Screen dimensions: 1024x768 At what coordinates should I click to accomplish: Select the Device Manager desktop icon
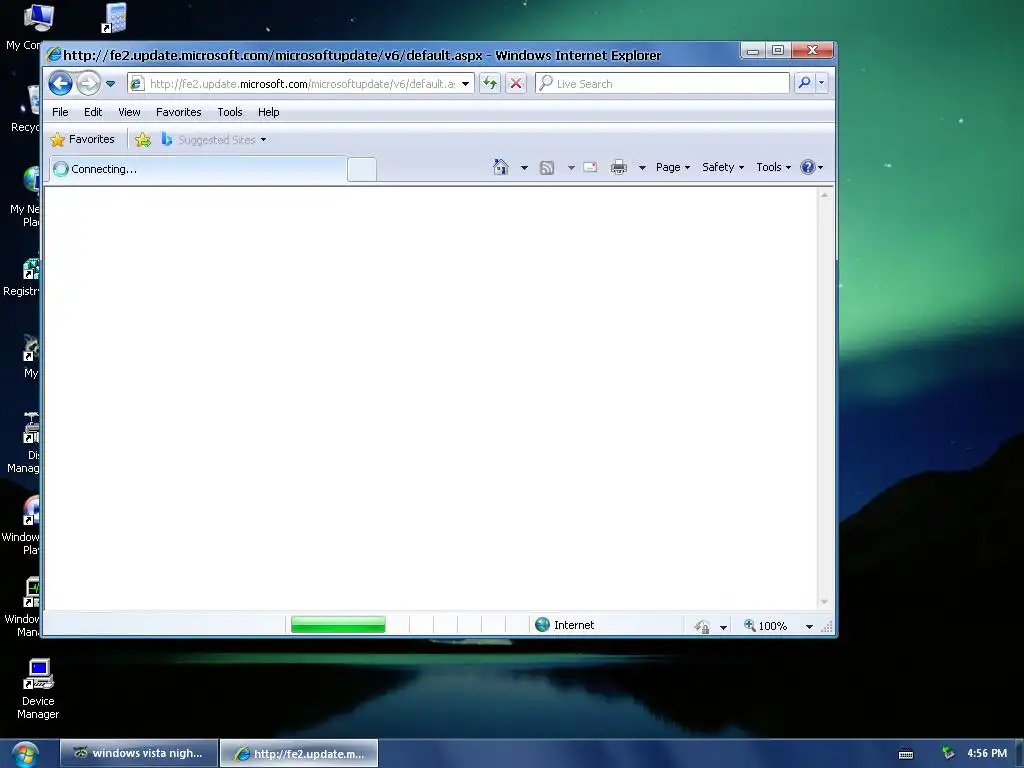coord(38,689)
